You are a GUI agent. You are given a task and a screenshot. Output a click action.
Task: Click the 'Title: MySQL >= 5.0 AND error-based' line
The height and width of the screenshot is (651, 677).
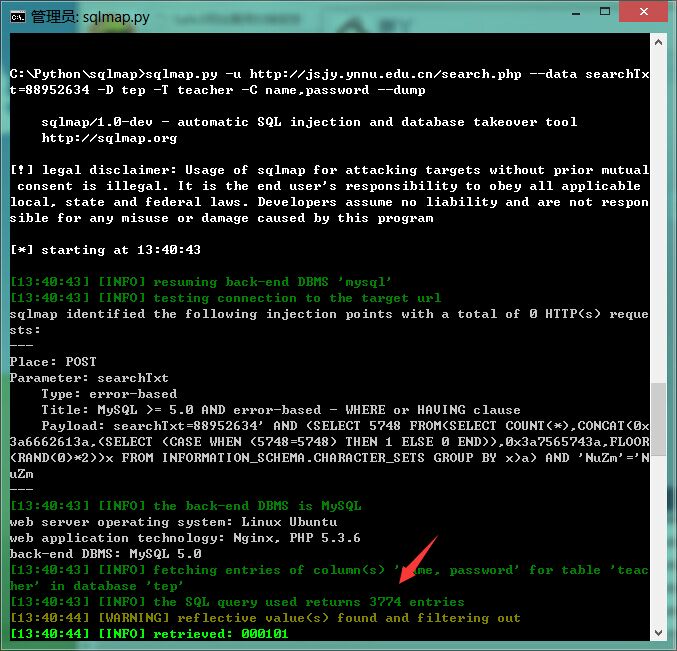(x=281, y=410)
